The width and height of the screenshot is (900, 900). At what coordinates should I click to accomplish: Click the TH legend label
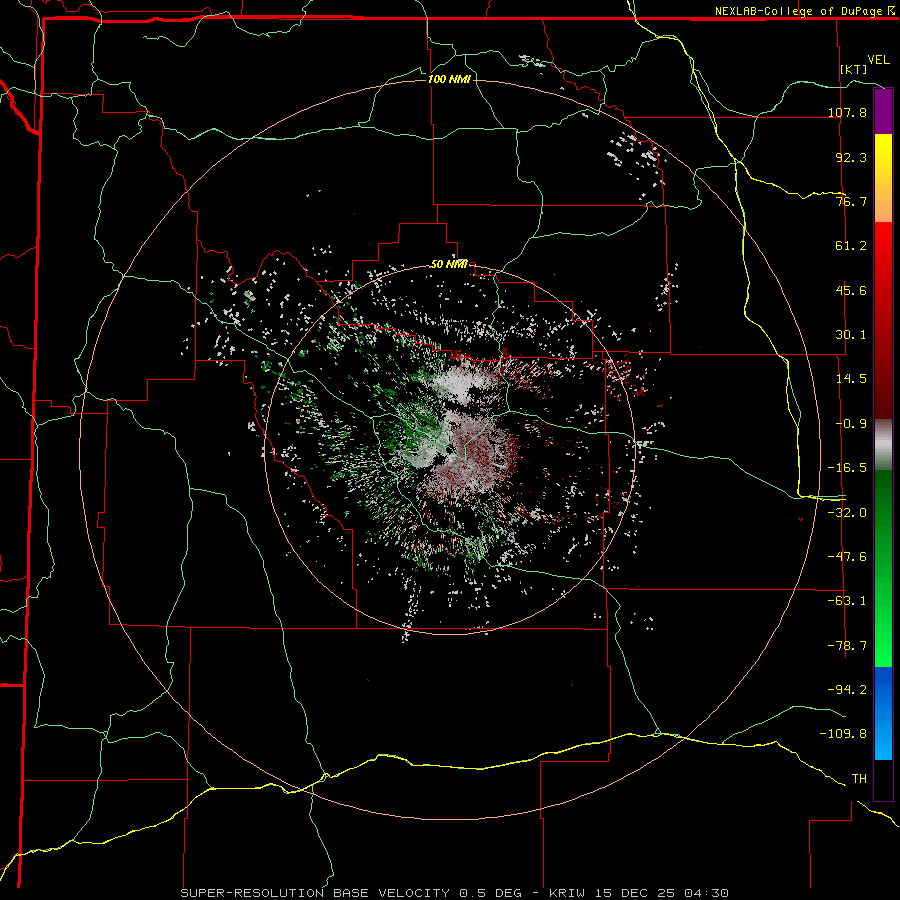(859, 778)
